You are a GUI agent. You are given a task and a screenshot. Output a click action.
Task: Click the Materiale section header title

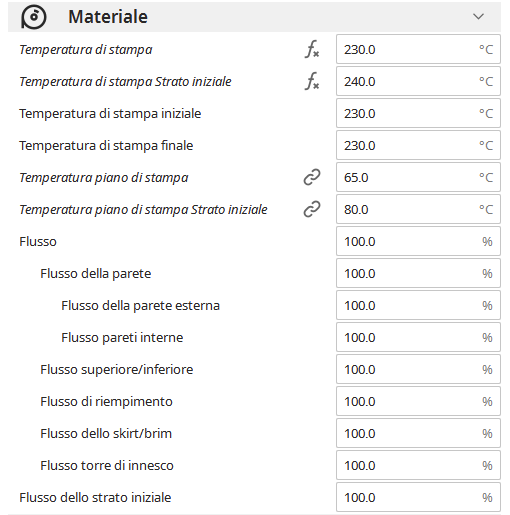click(x=108, y=17)
